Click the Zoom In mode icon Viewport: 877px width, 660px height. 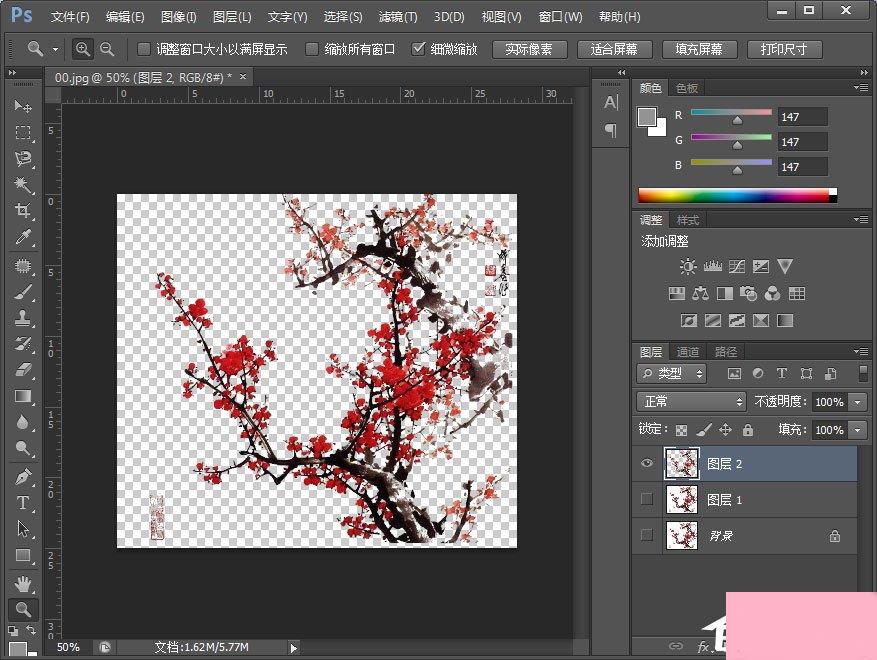click(x=83, y=49)
